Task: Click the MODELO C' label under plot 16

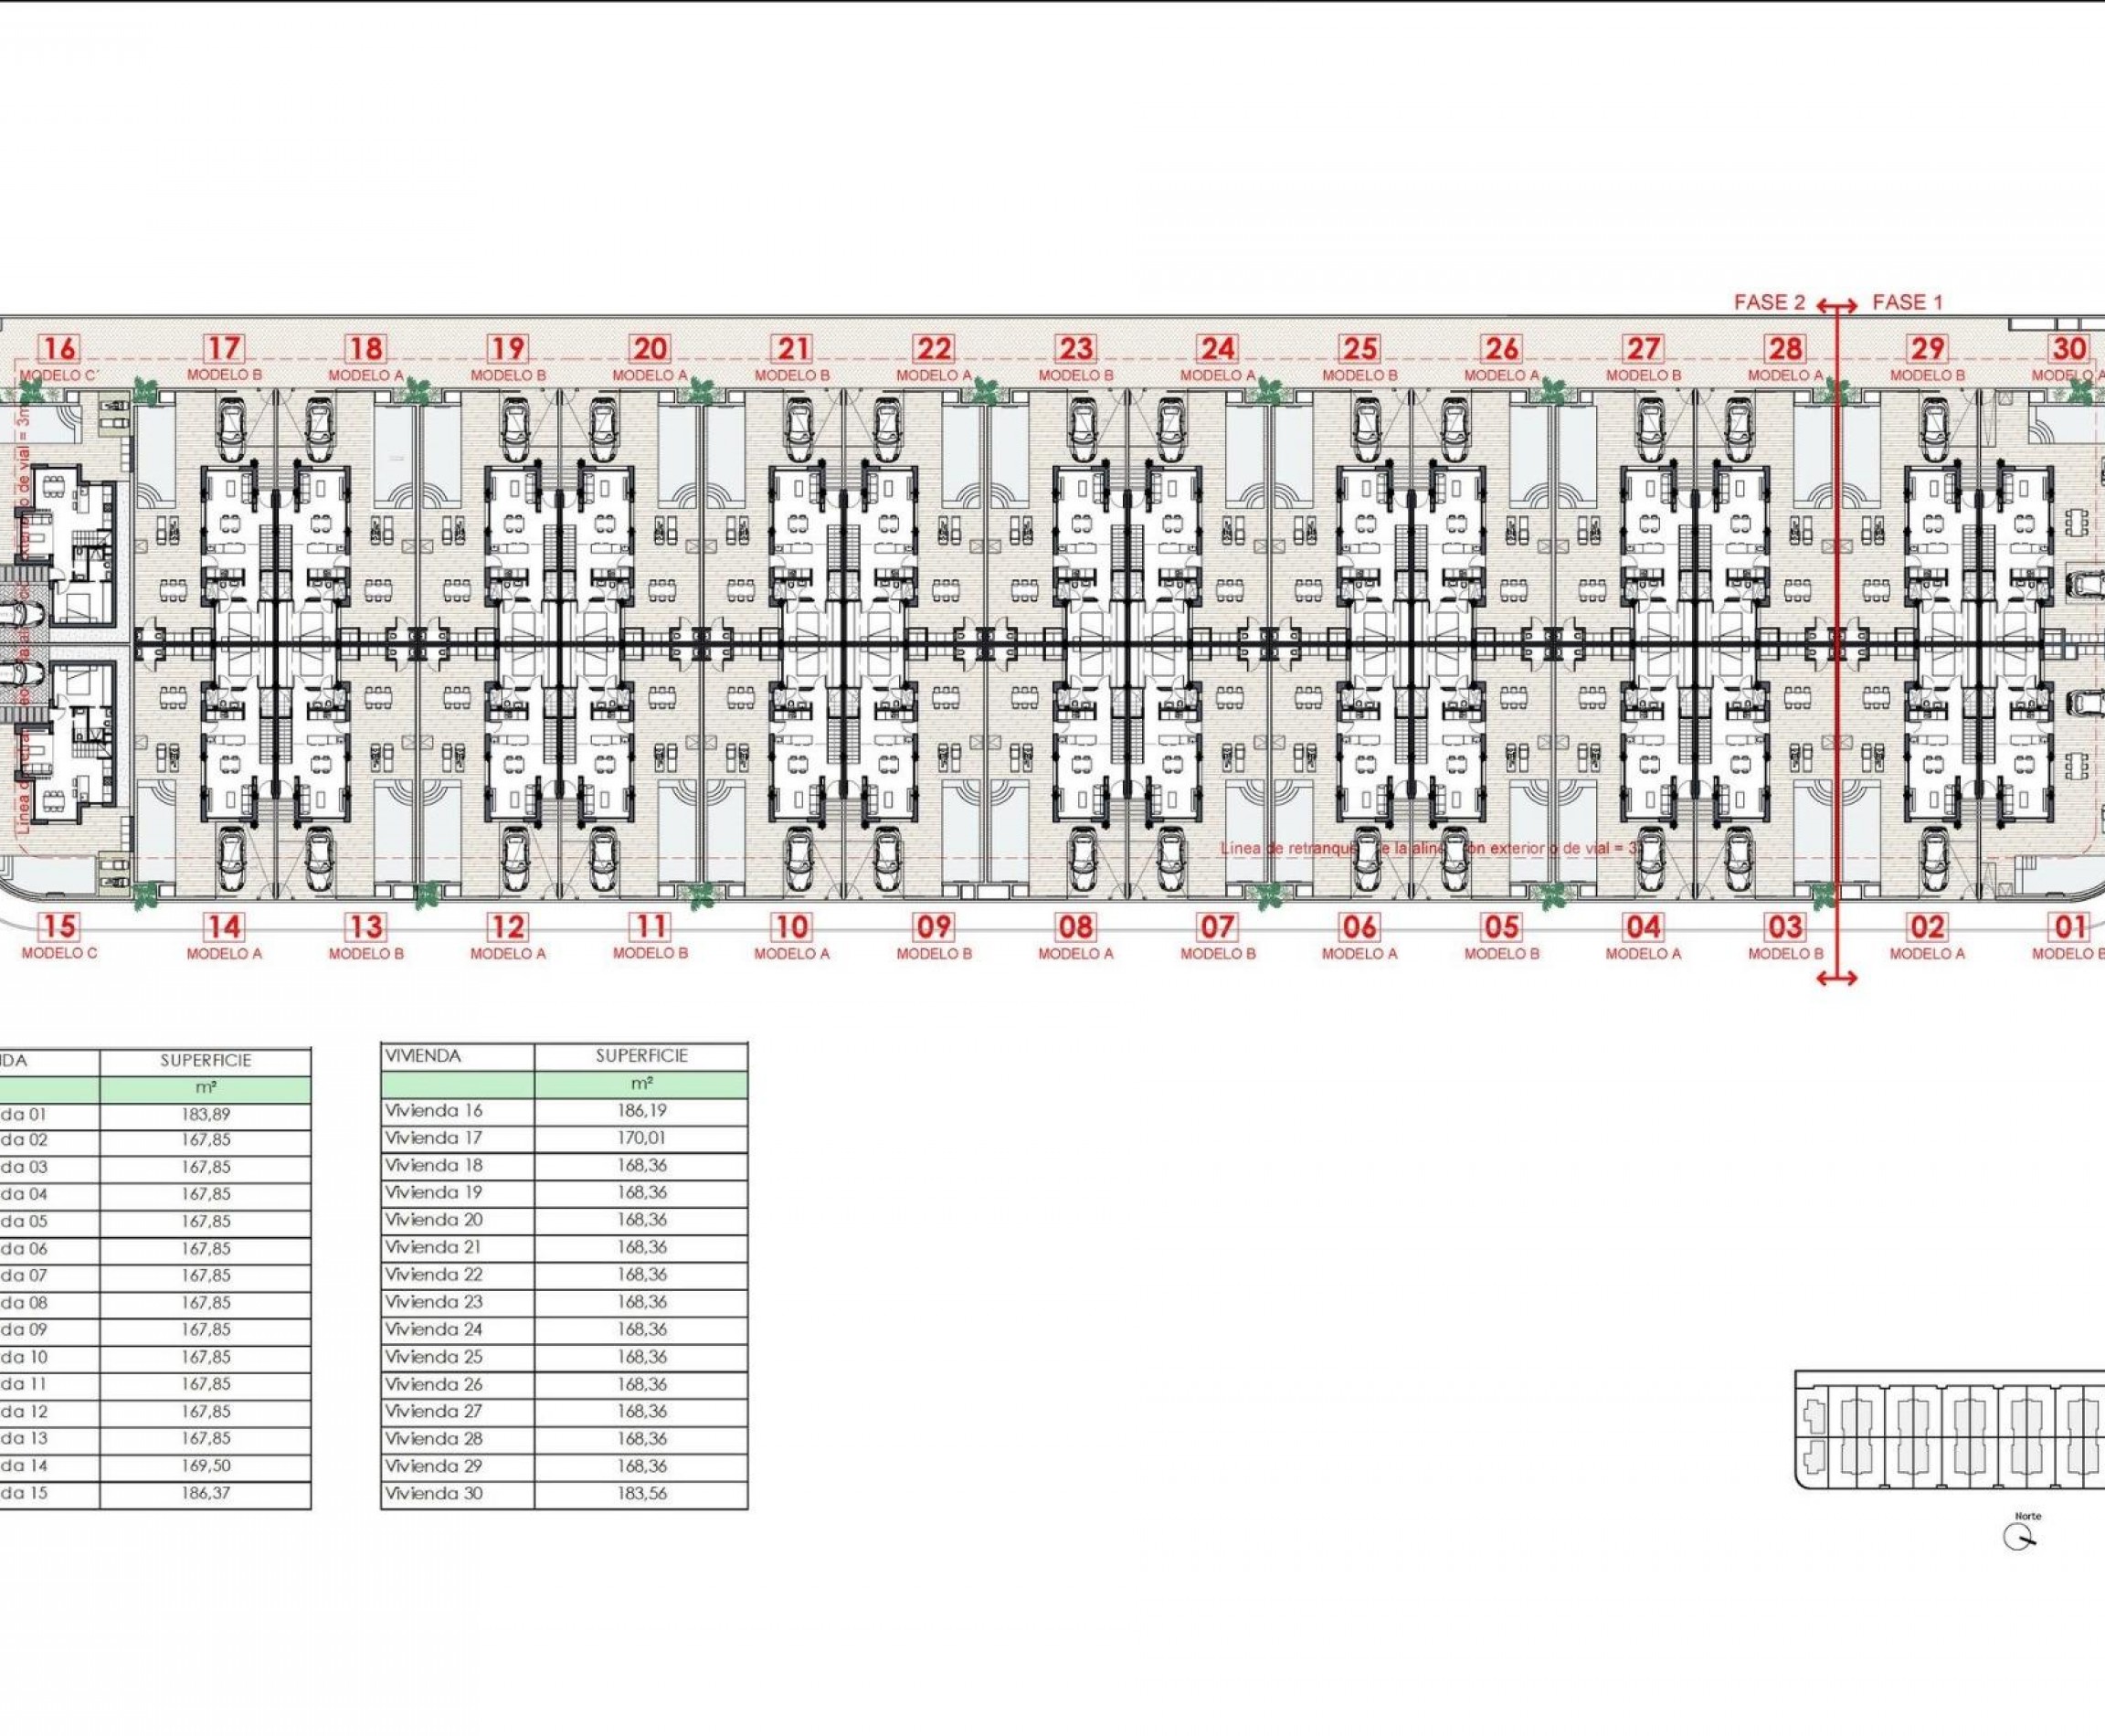Action: [x=60, y=375]
